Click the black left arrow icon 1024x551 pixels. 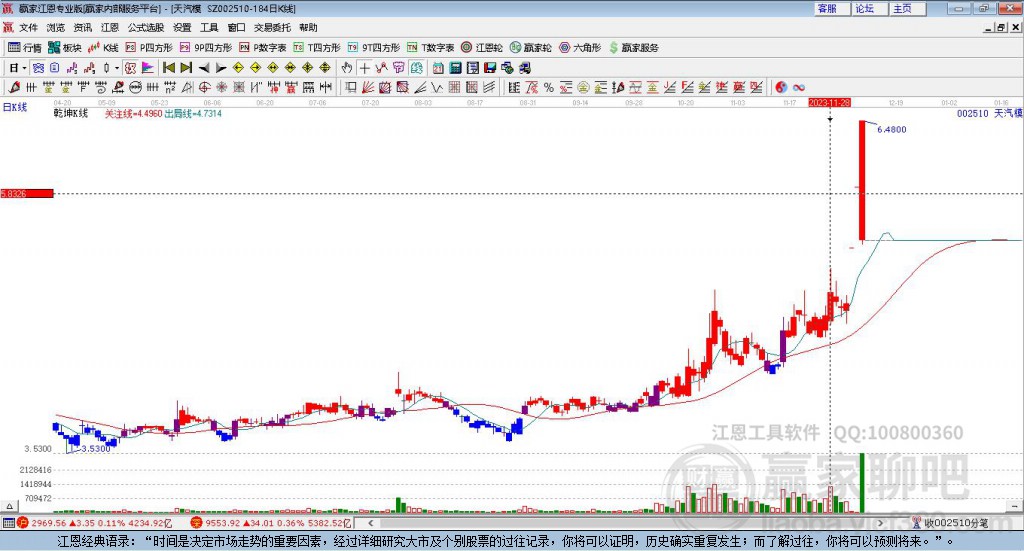(204, 68)
